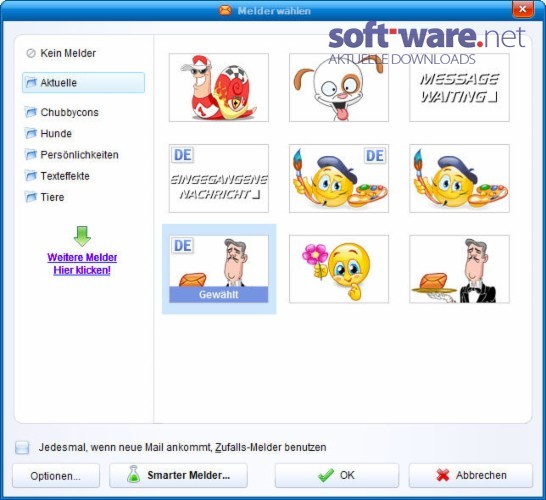
Task: Open the Texteffekte folder
Action: [x=57, y=176]
